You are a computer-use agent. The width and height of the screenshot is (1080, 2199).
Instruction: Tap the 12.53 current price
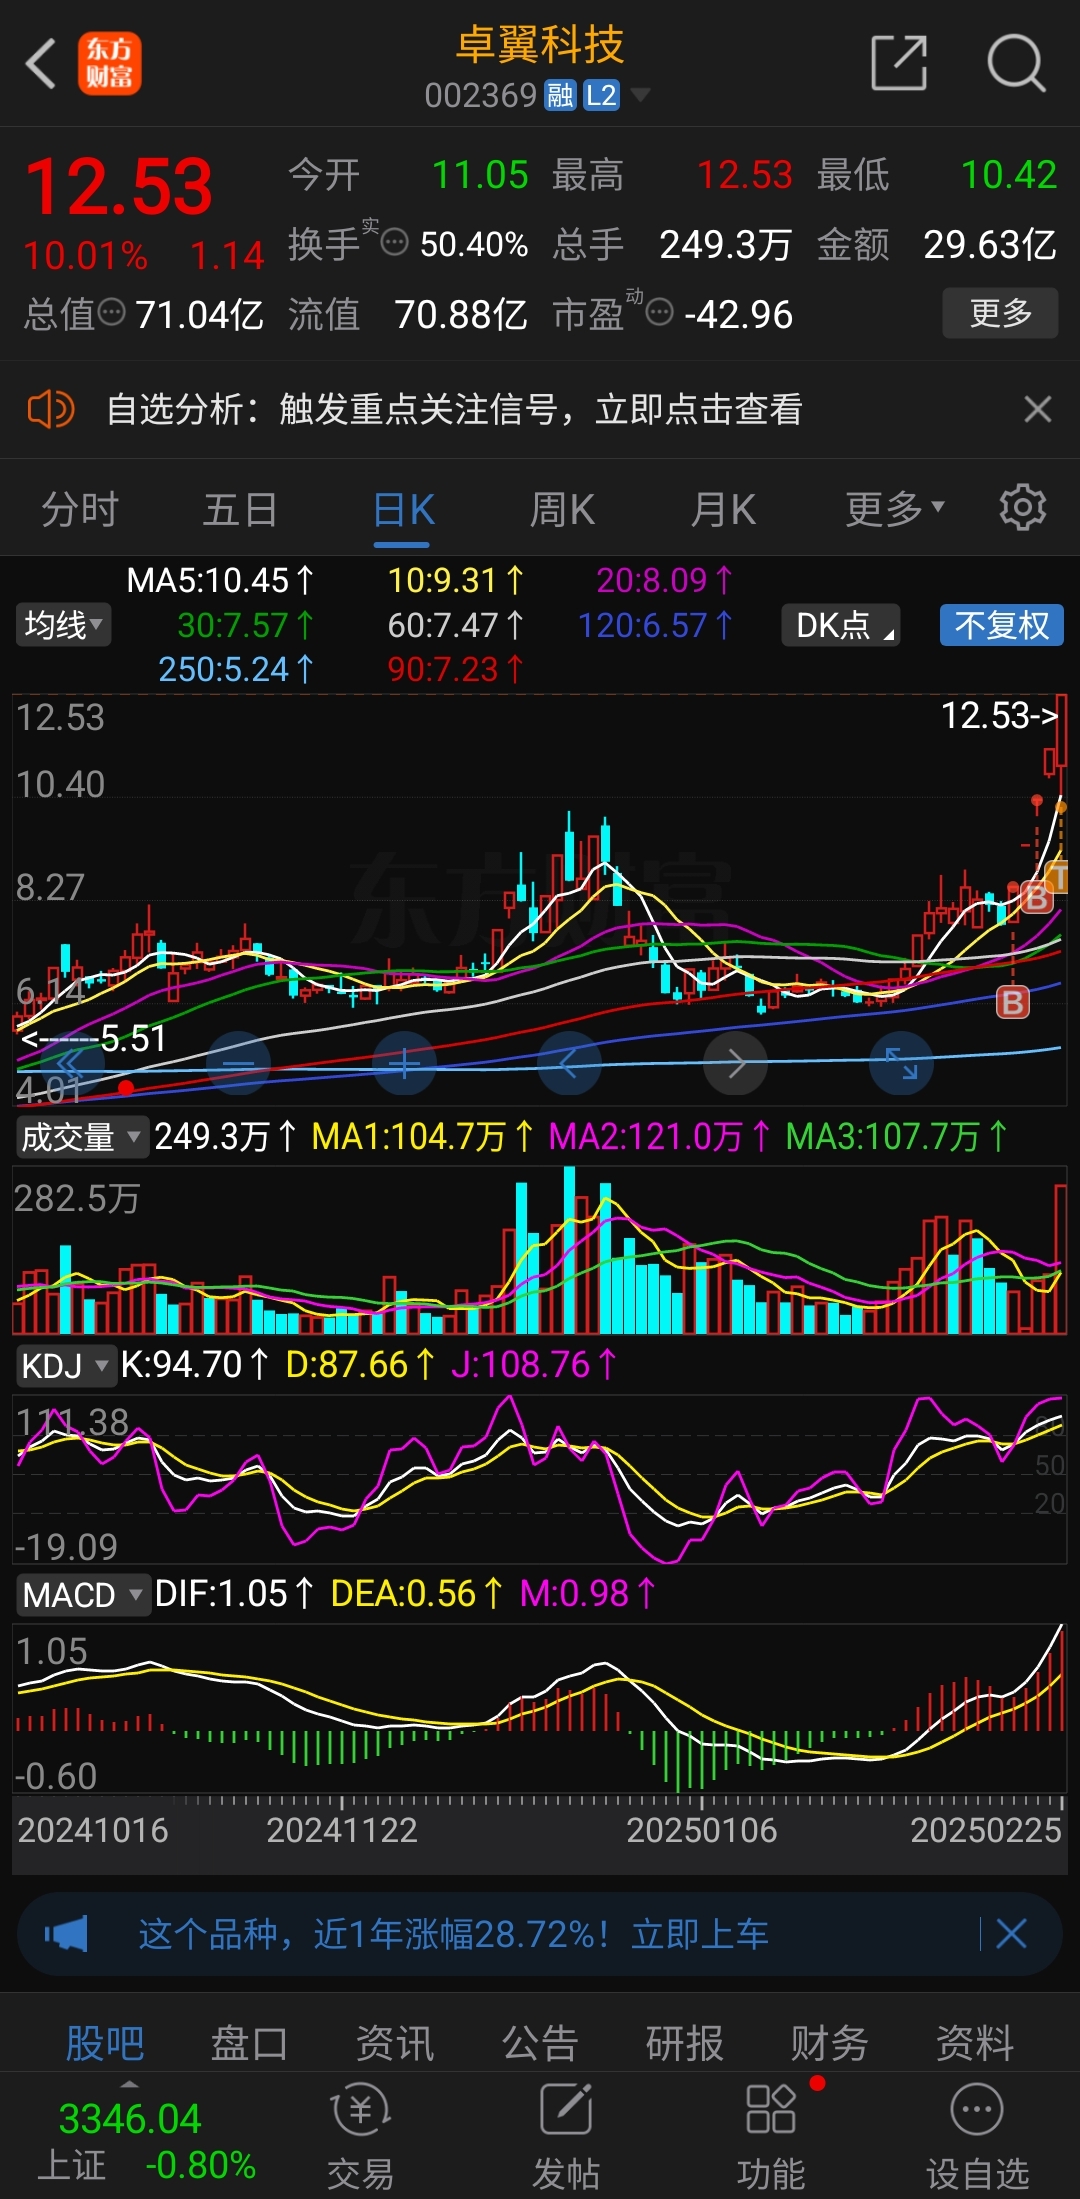(119, 187)
